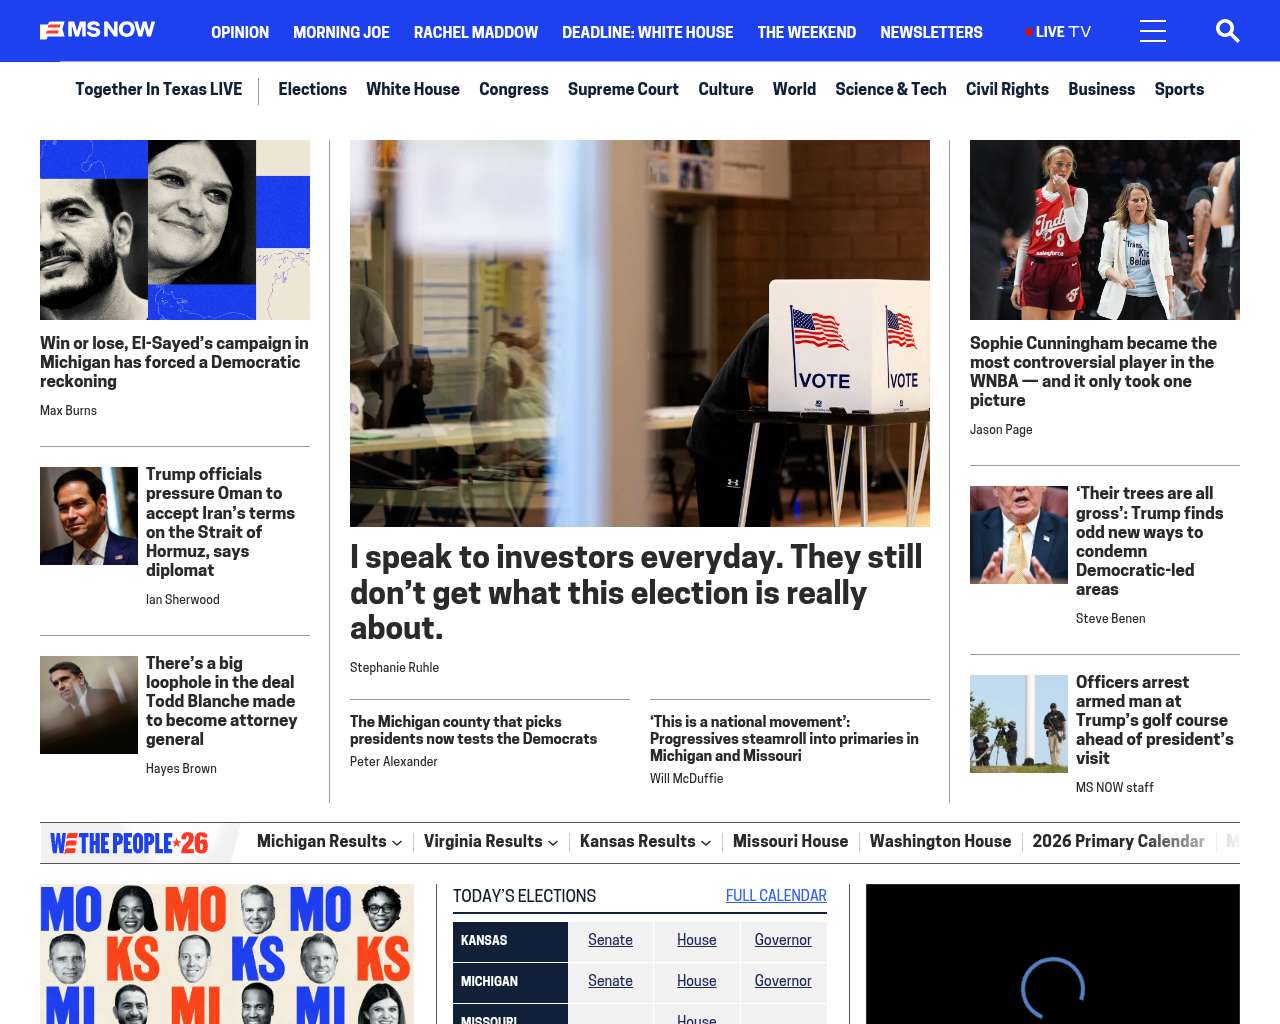Open El-Sayed campaign article thumbnail

click(x=175, y=230)
